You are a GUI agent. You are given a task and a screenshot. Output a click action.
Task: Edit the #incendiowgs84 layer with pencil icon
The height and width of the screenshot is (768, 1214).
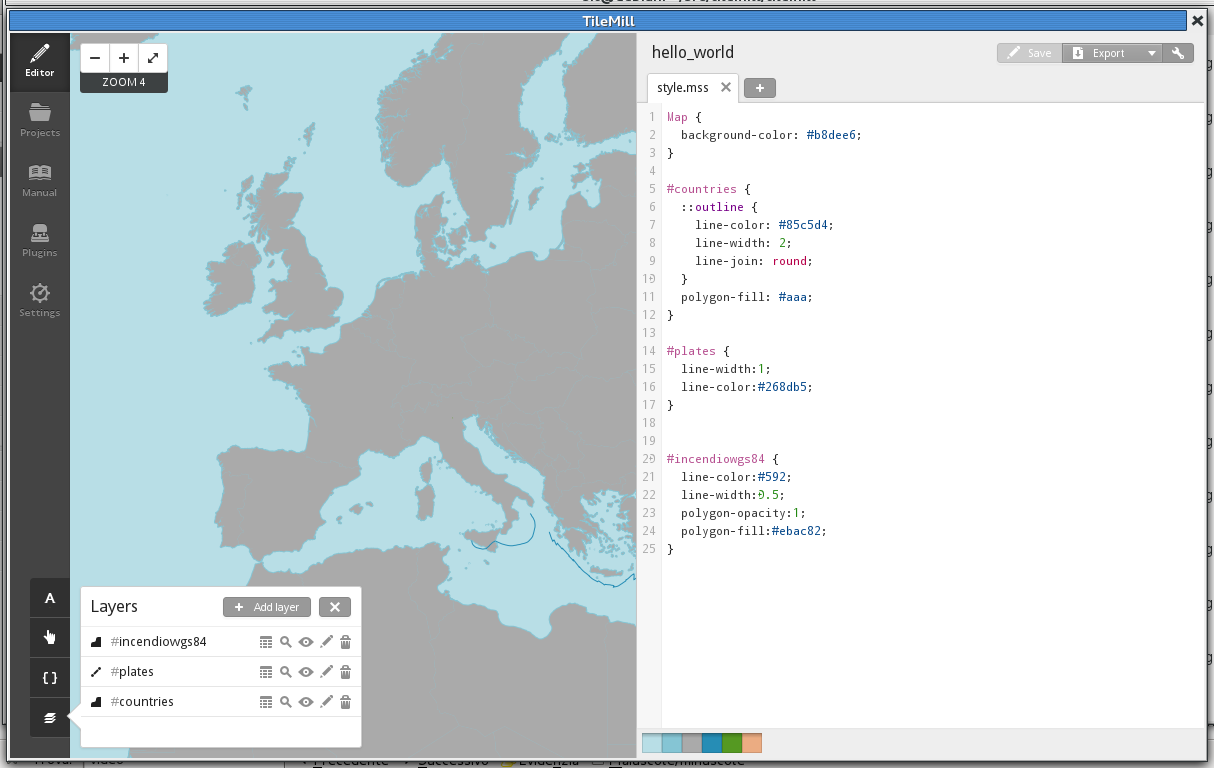click(x=326, y=642)
